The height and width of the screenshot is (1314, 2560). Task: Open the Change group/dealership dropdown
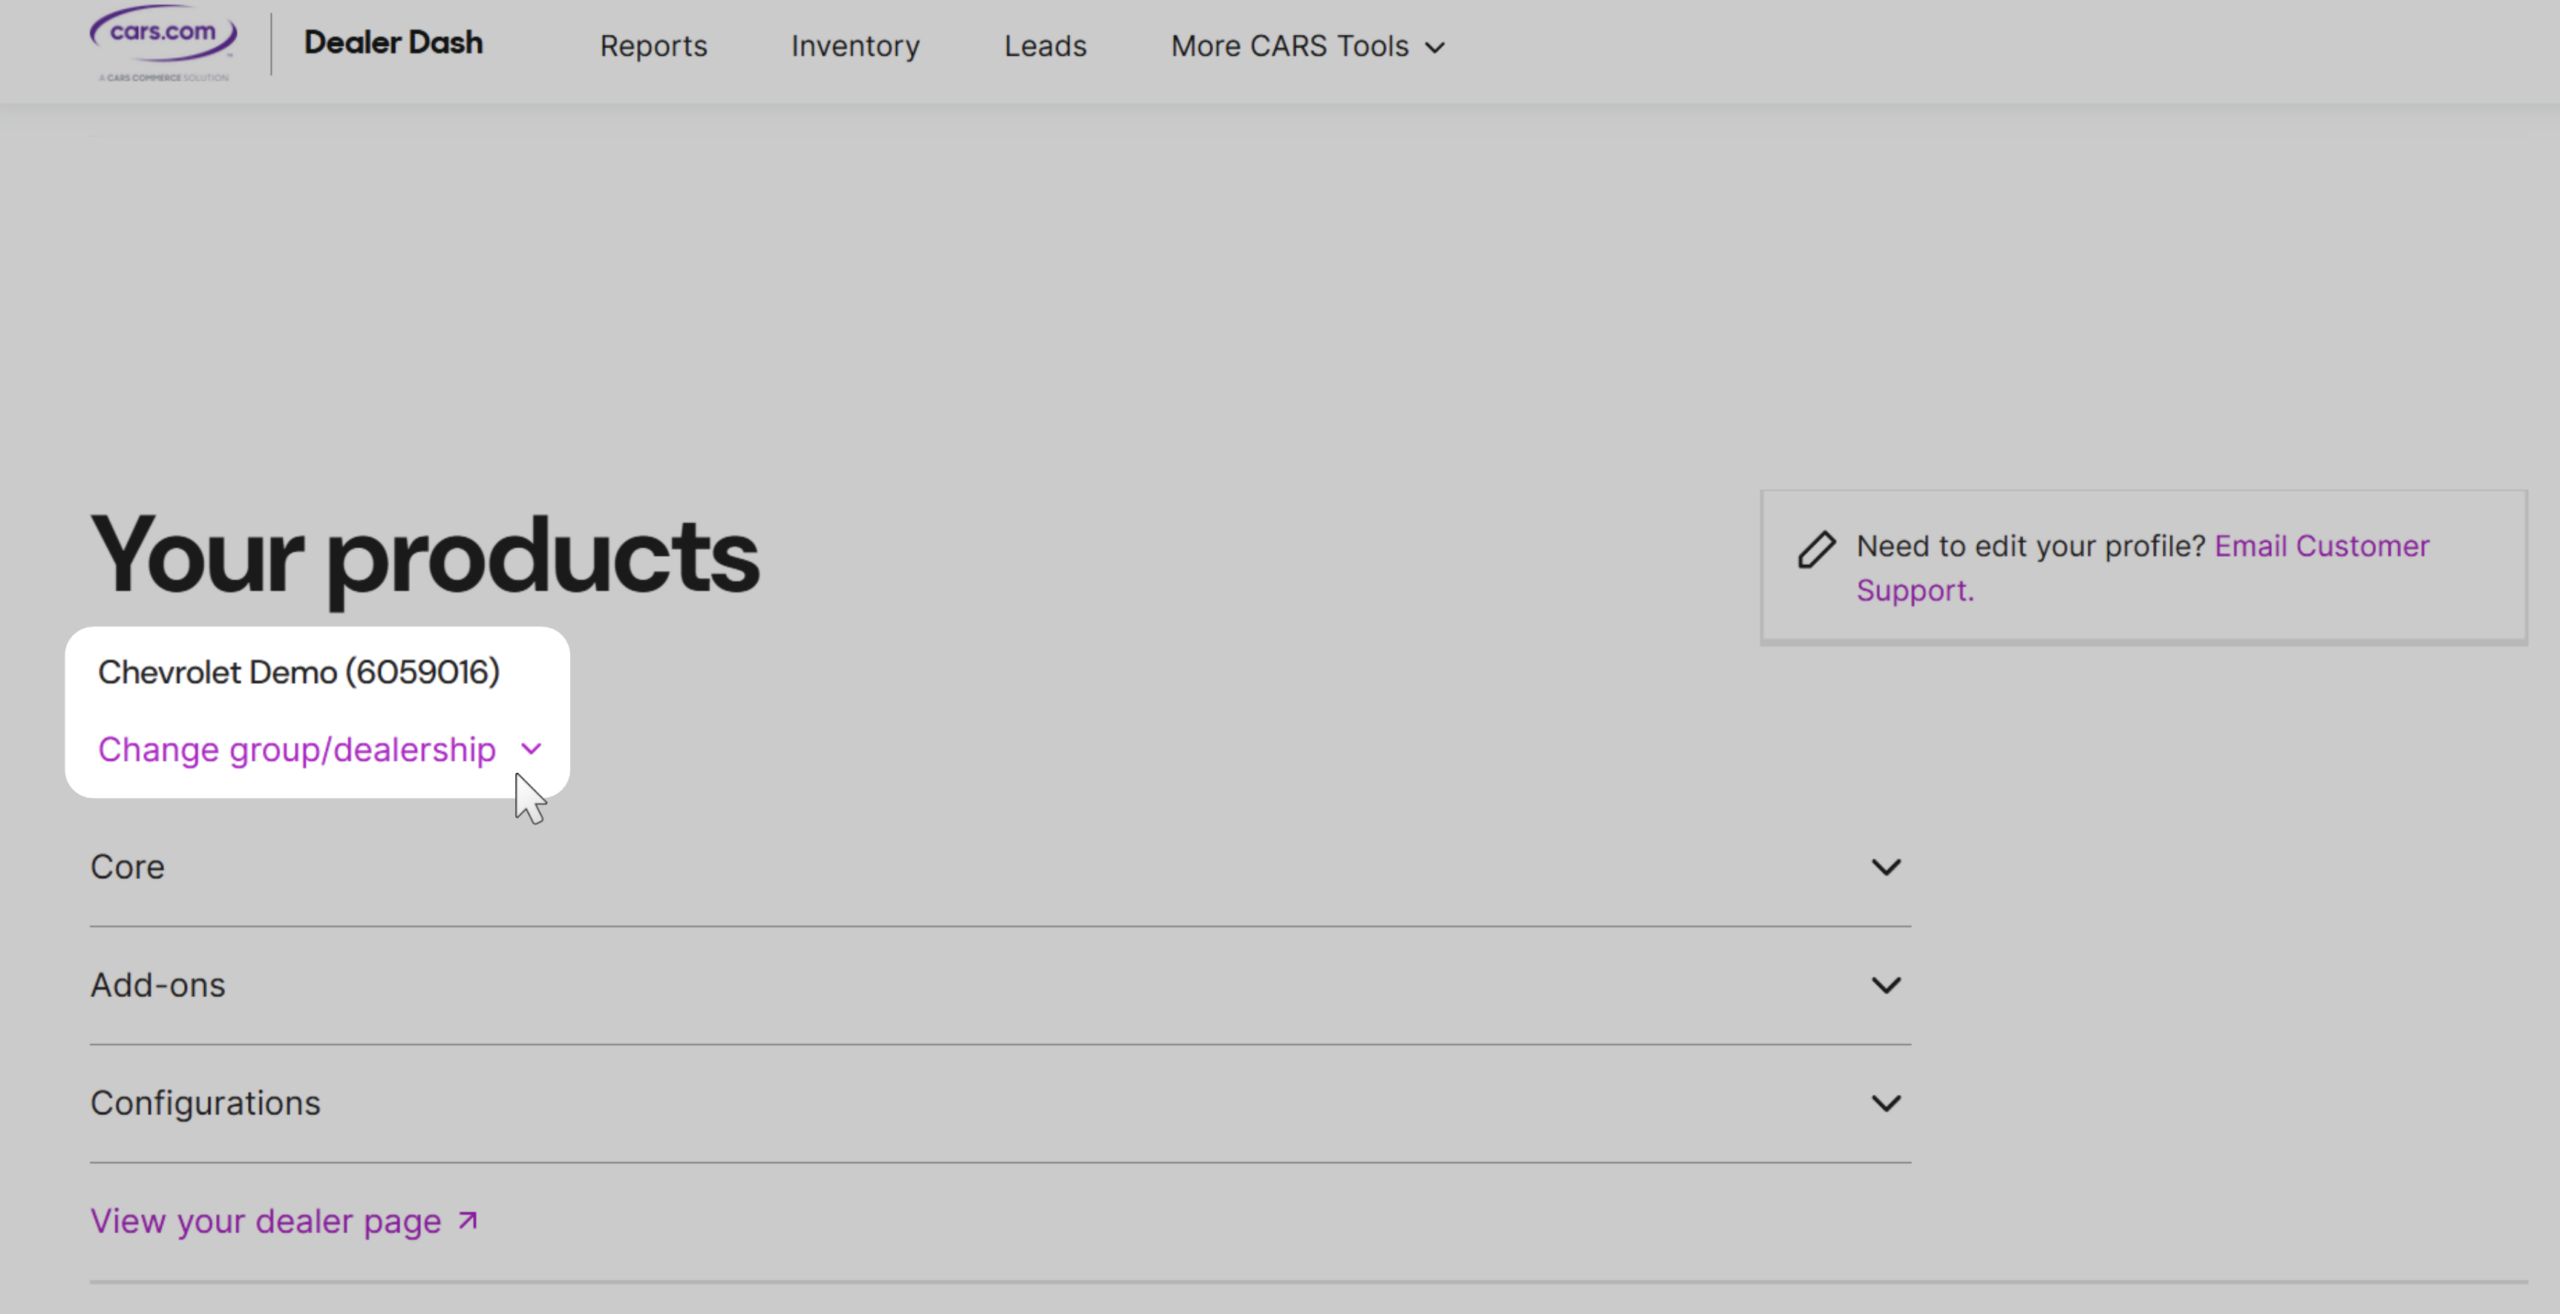point(319,749)
